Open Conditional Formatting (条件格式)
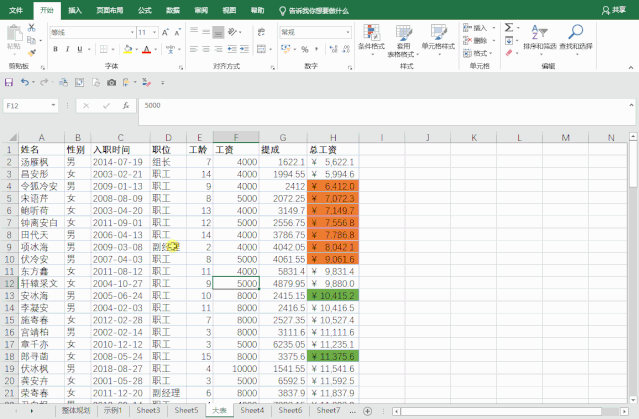 (x=371, y=39)
